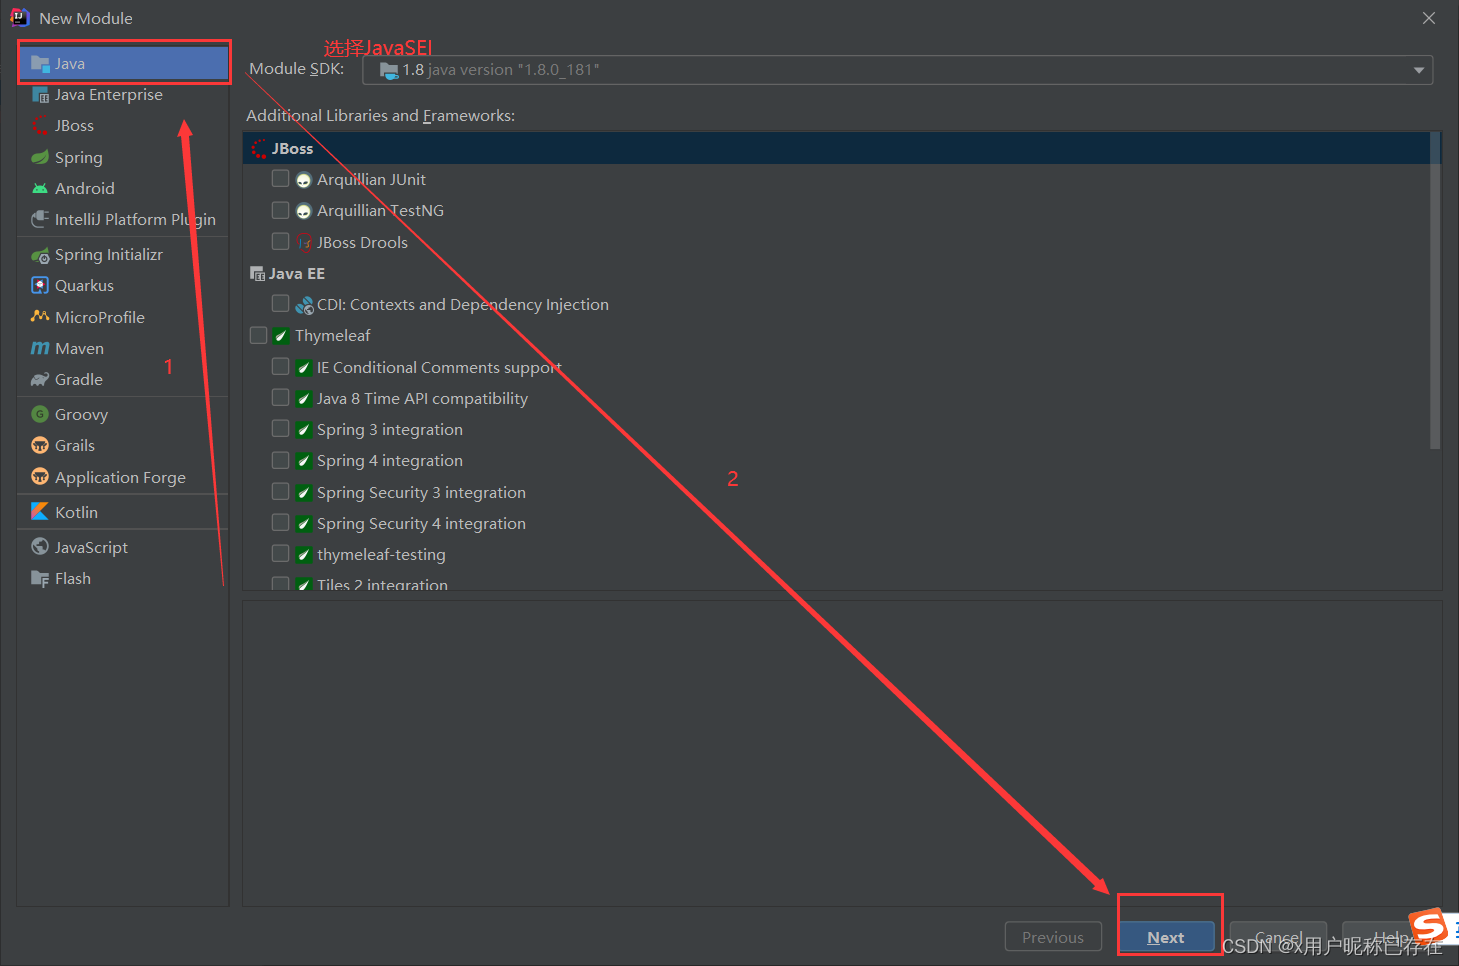Click the Cancel button
Image resolution: width=1459 pixels, height=966 pixels.
click(x=1278, y=937)
